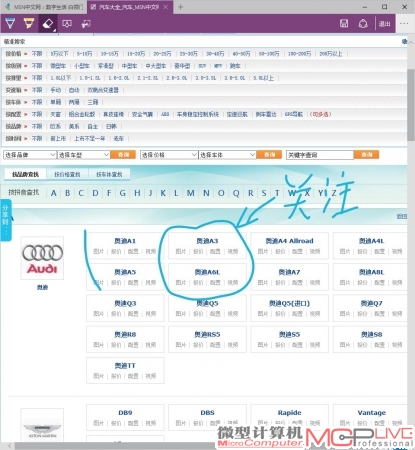Choose the Add typed note tool
Image resolution: width=415 pixels, height=450 pixels.
pos(67,24)
